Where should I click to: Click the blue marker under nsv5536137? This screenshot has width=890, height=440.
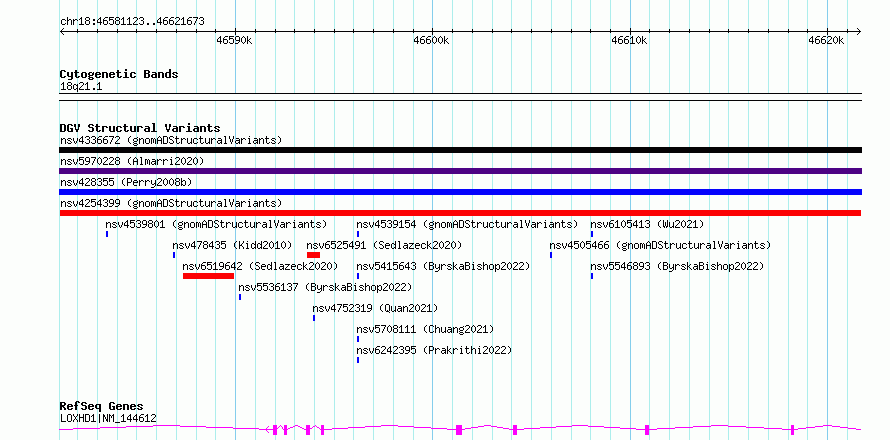coord(240,297)
